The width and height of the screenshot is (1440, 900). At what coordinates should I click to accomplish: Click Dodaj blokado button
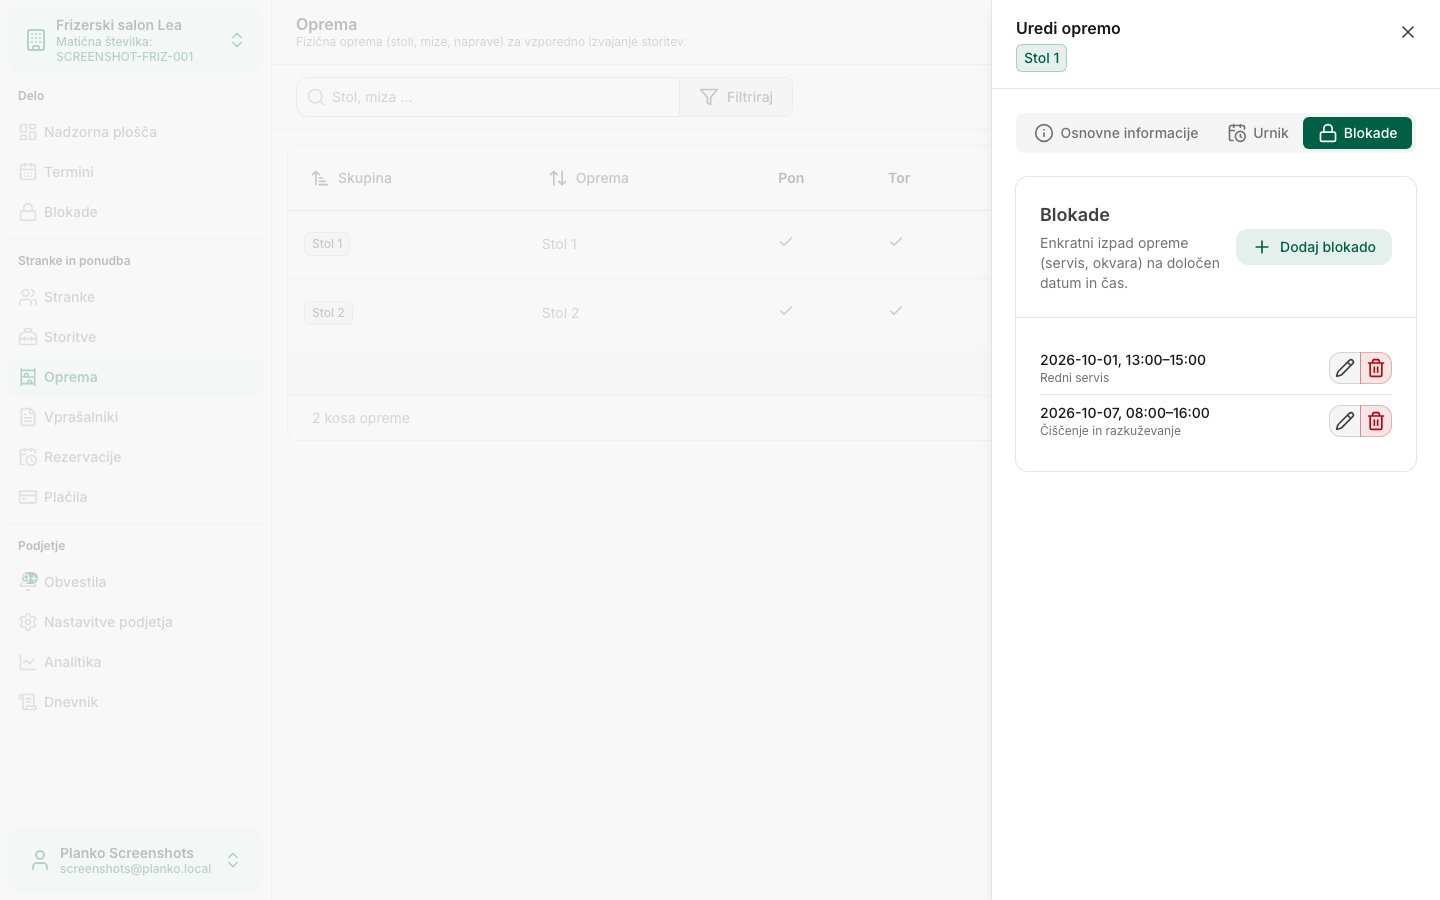[1314, 247]
